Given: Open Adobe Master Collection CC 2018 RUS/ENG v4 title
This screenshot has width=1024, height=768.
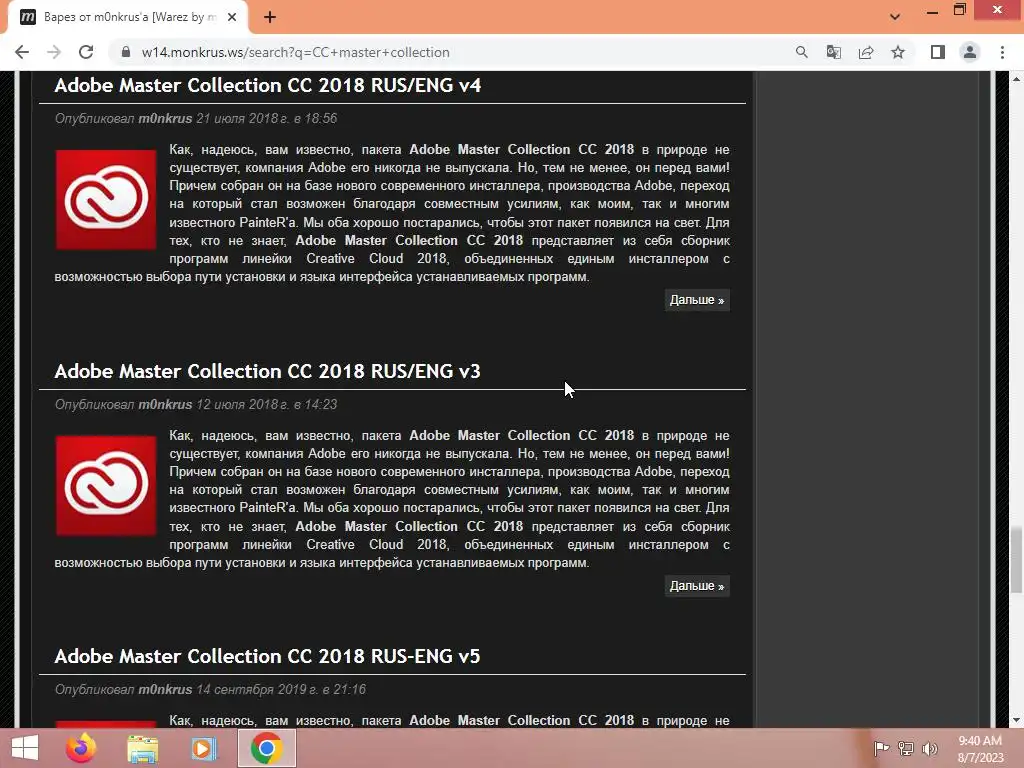Looking at the screenshot, I should (x=268, y=86).
